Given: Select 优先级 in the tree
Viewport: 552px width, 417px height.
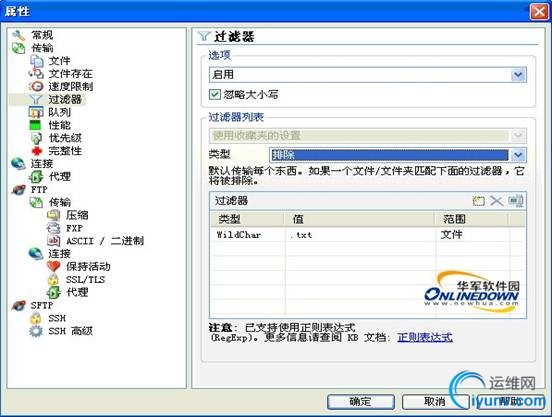Looking at the screenshot, I should pos(65,138).
